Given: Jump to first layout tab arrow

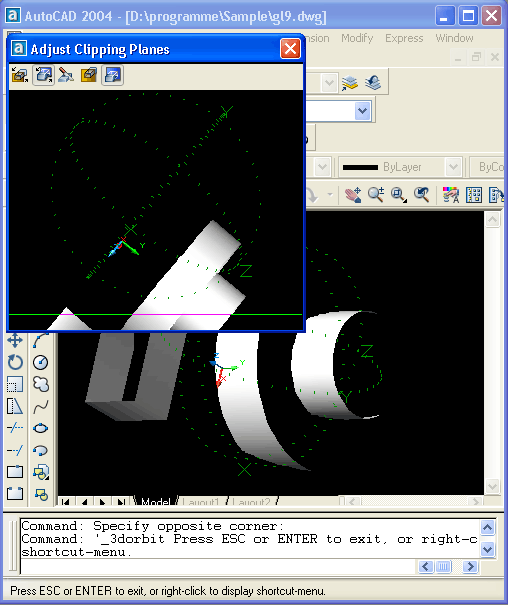Looking at the screenshot, I should click(x=66, y=502).
